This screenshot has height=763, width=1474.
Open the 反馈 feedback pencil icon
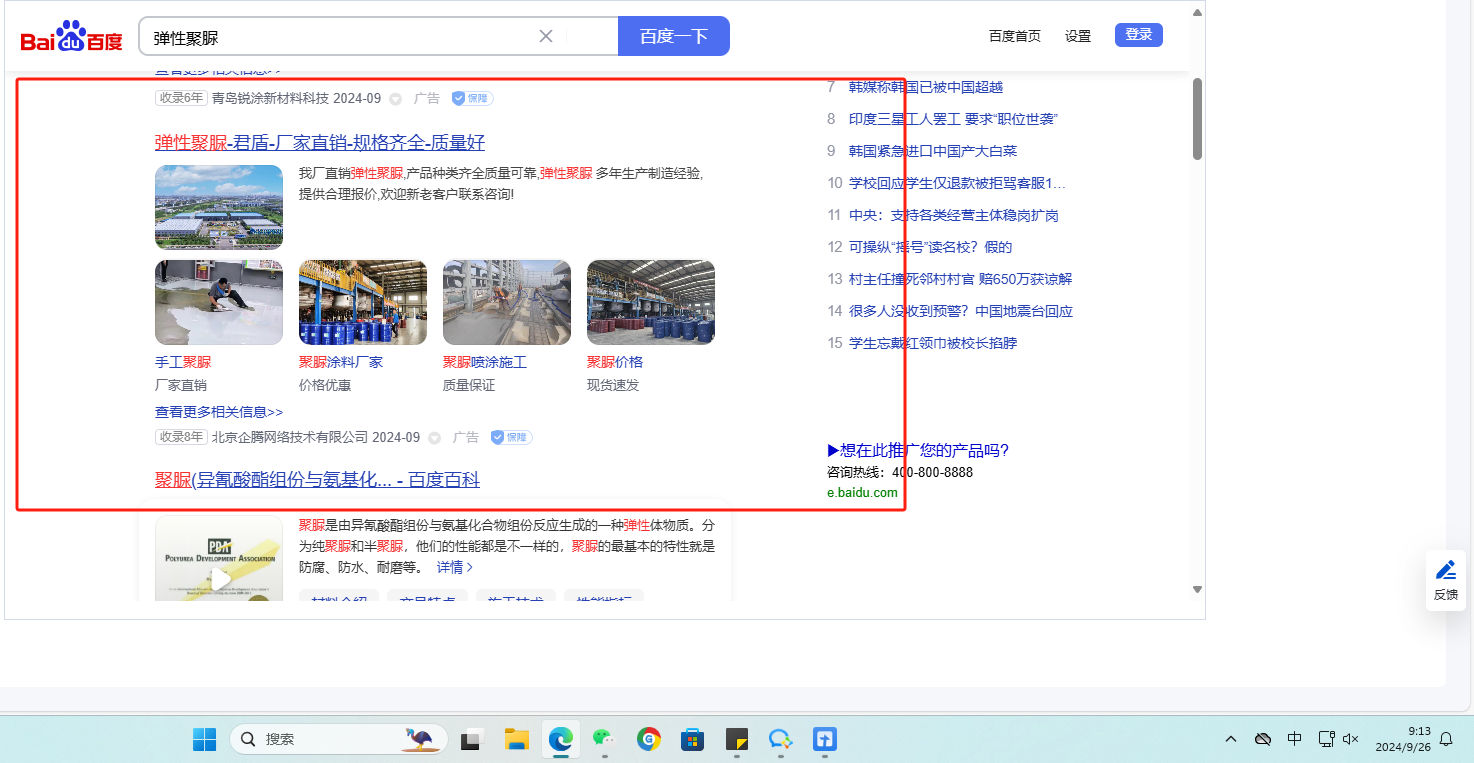[1446, 571]
